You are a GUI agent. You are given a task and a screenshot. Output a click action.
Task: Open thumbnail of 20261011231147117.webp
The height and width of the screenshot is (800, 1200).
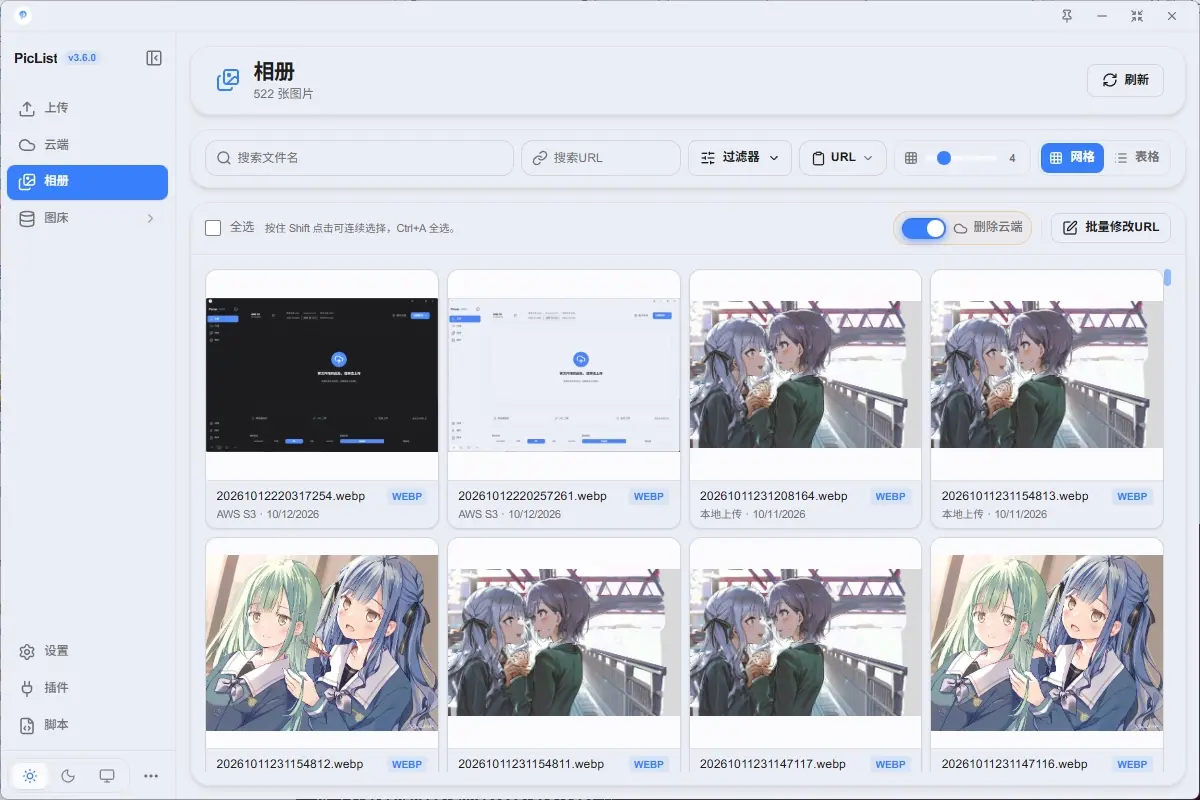coord(806,643)
